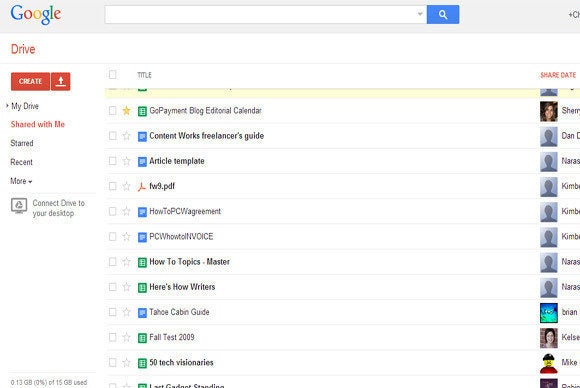Toggle the select-all checkbox next to TITLE
The image size is (580, 388).
[112, 75]
